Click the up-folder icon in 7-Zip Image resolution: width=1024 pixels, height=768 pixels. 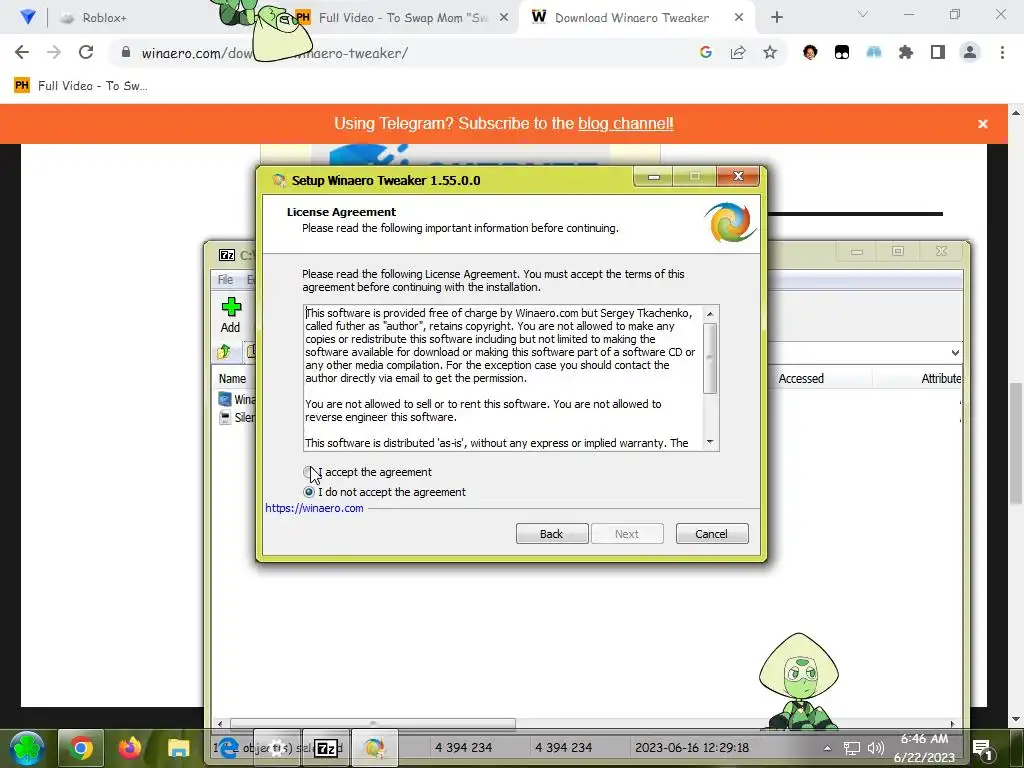(x=224, y=352)
